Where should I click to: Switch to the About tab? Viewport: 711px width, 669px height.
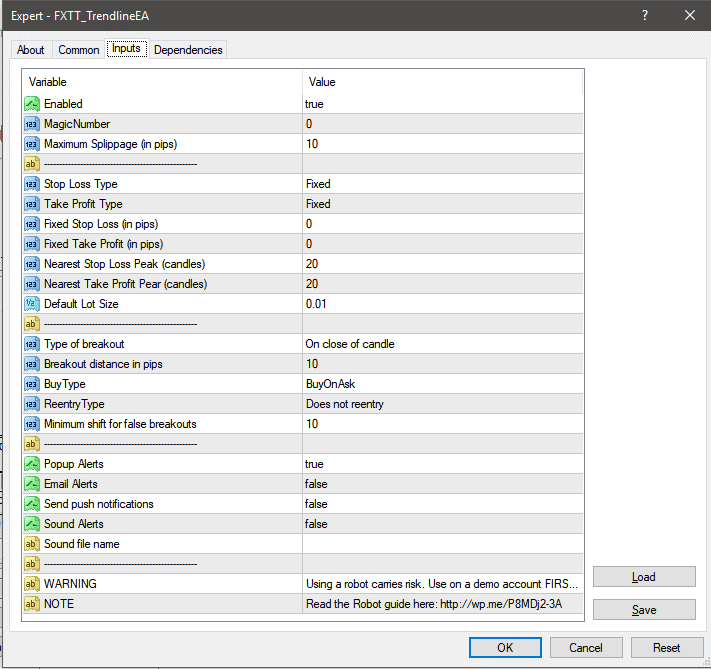click(x=30, y=49)
